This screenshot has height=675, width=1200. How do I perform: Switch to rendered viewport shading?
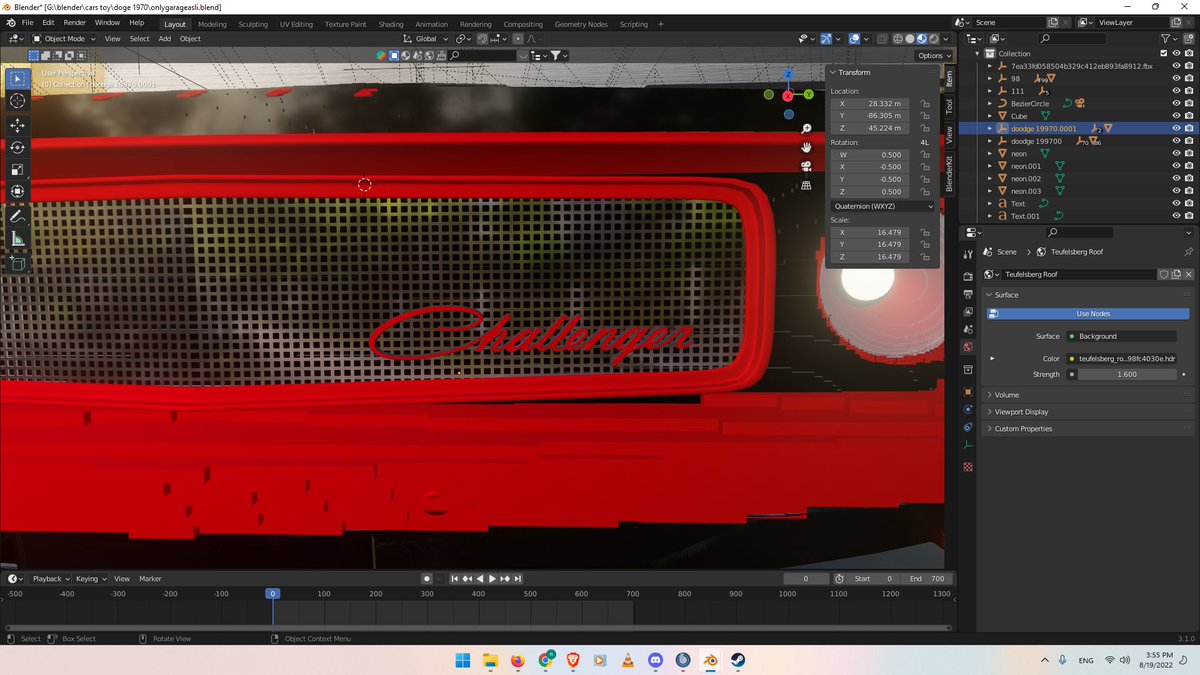point(933,39)
